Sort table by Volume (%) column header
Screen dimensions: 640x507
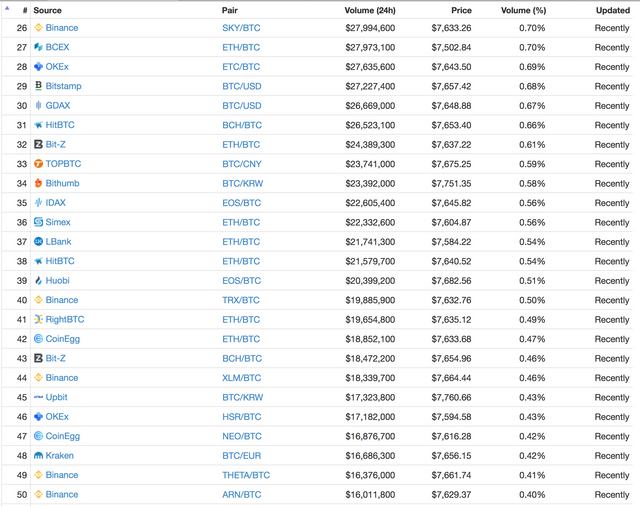pos(523,10)
